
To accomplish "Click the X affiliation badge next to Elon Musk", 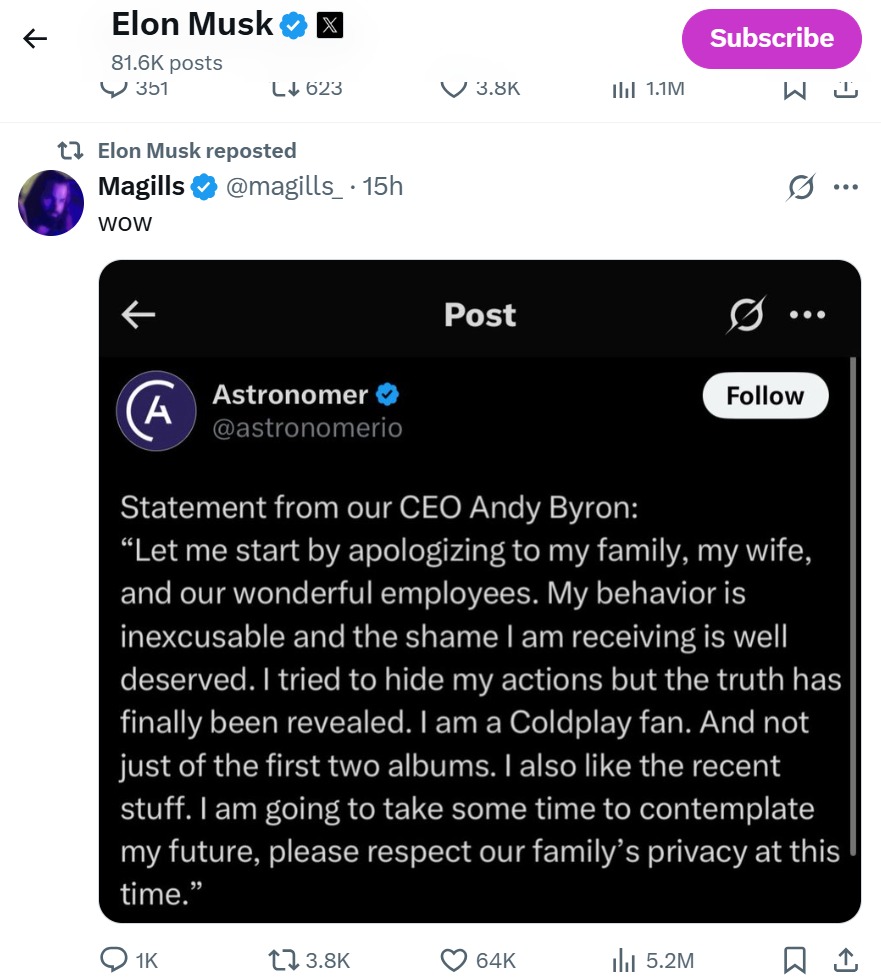I will tap(330, 26).
